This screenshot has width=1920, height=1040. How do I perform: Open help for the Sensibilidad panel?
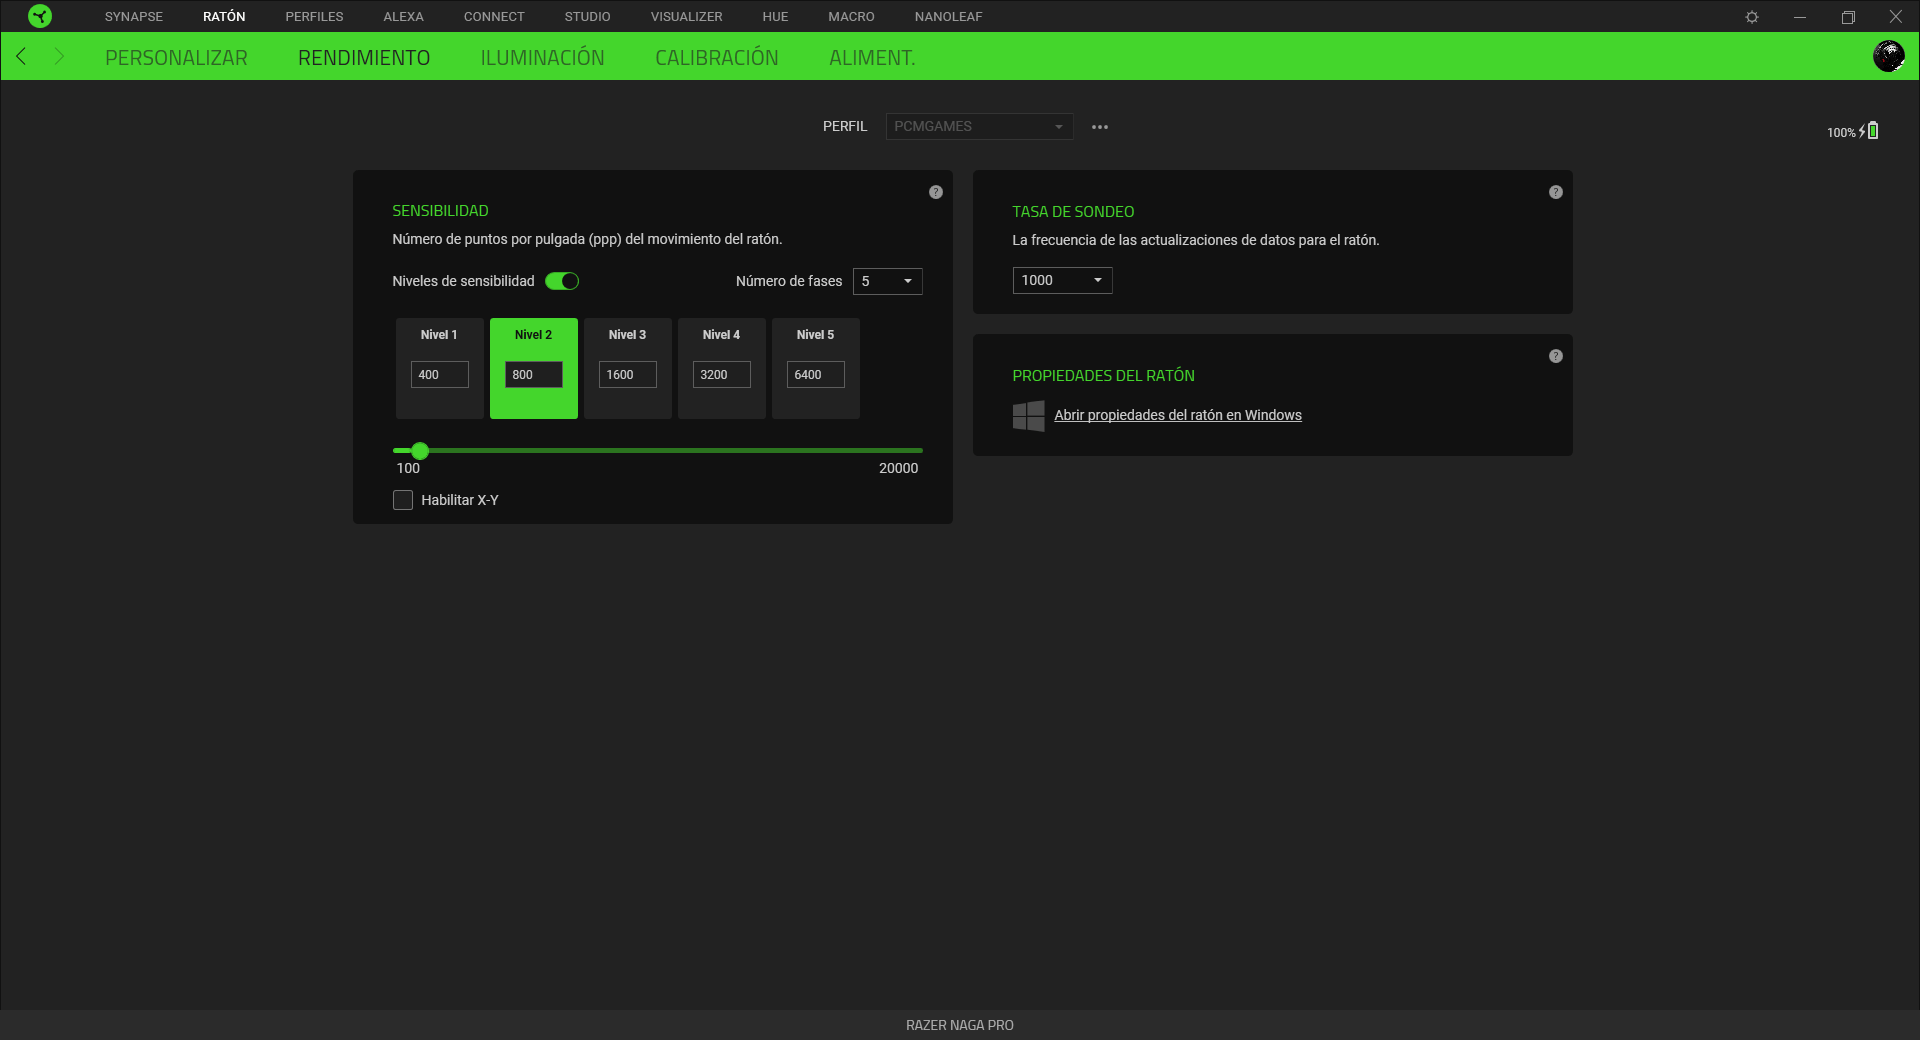point(936,191)
